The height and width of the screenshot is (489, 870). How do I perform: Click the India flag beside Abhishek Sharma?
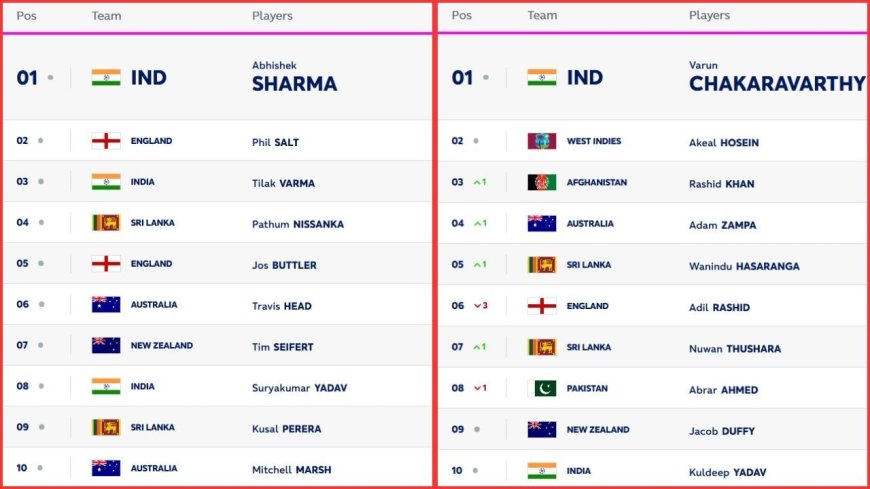tap(106, 78)
